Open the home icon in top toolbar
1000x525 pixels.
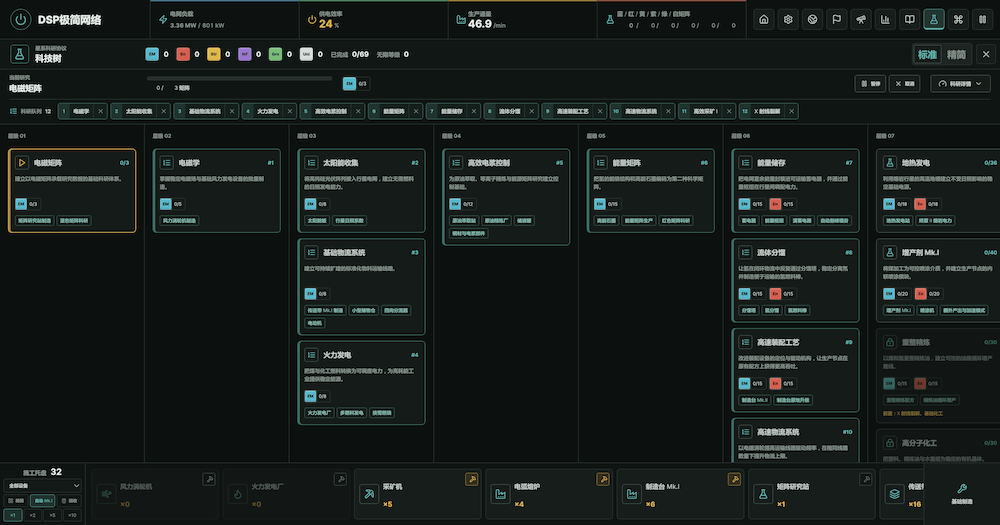pyautogui.click(x=763, y=20)
